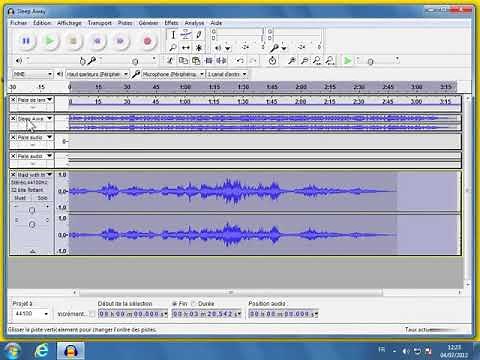This screenshot has height=360, width=480.
Task: Click the Trim audio icon
Action: pyautogui.click(x=209, y=61)
